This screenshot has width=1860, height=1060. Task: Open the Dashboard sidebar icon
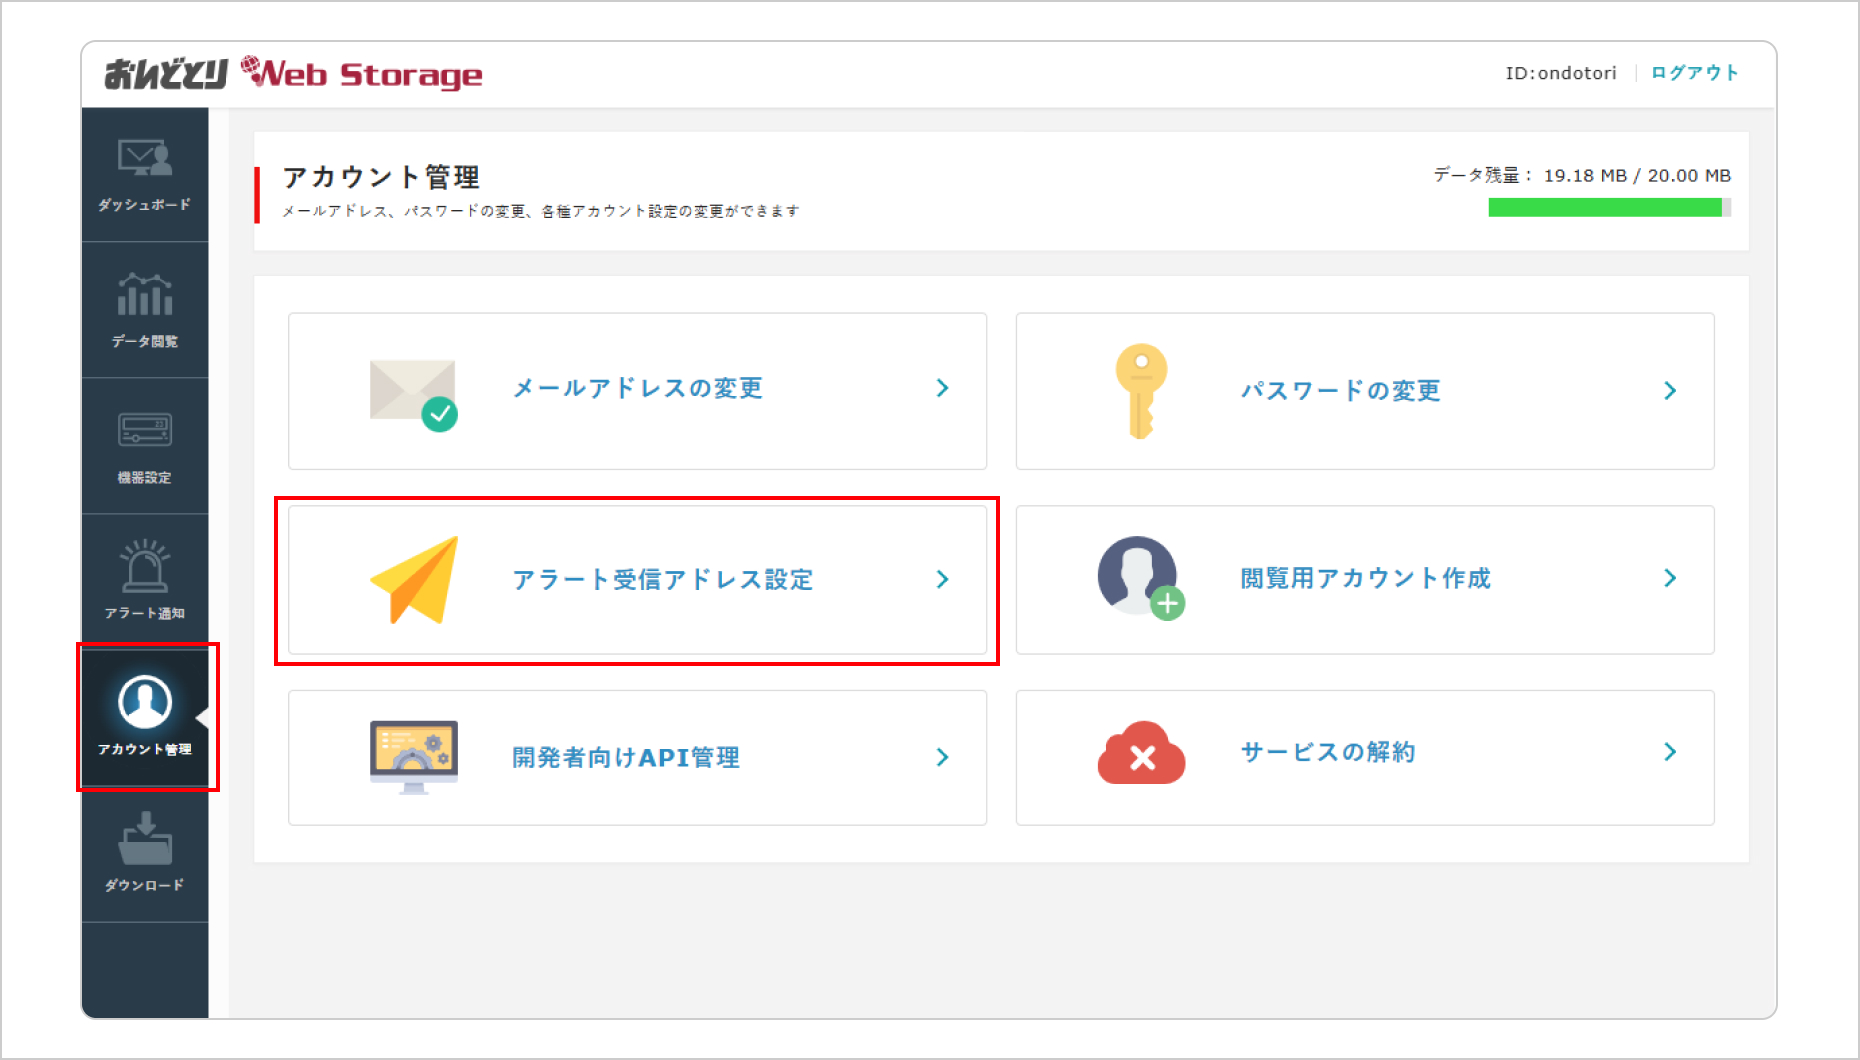point(145,158)
